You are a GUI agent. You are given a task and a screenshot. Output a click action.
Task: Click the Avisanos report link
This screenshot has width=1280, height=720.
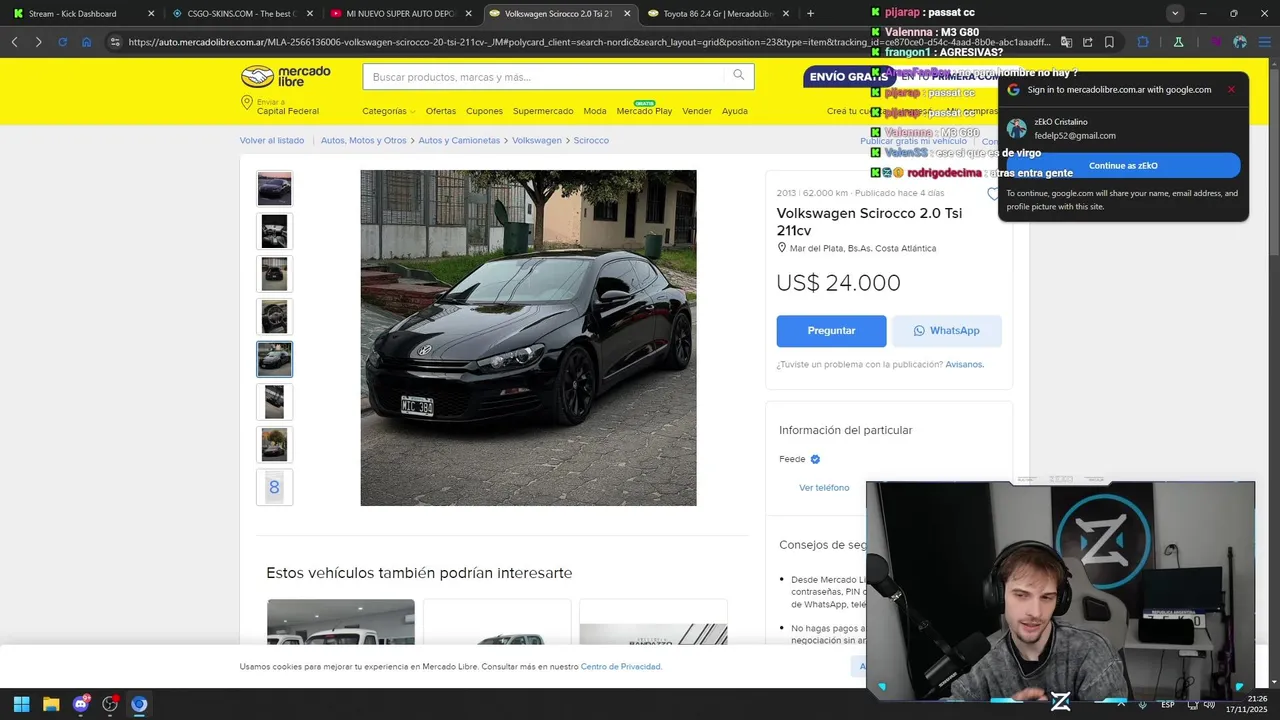click(x=964, y=365)
